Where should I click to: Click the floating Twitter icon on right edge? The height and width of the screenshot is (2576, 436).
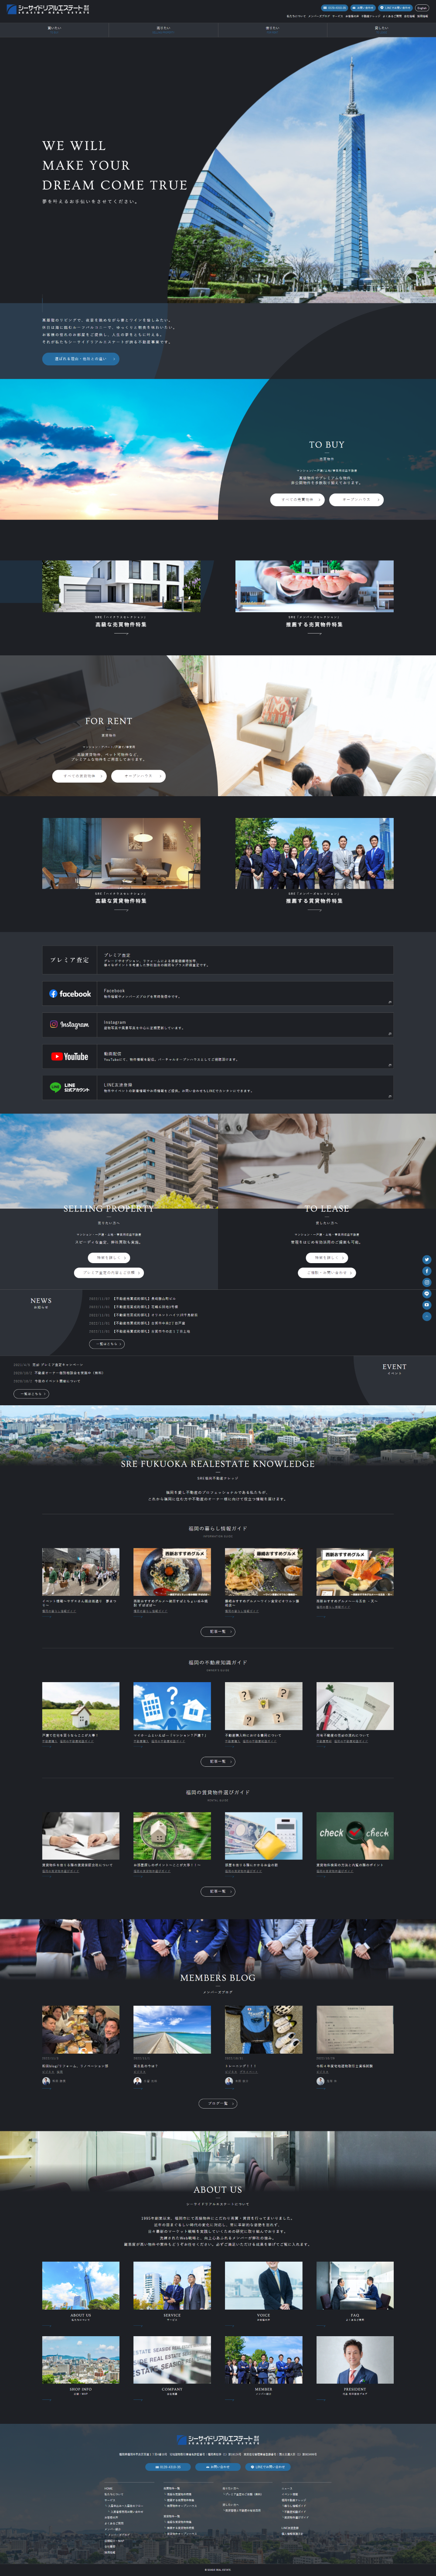tap(427, 1260)
